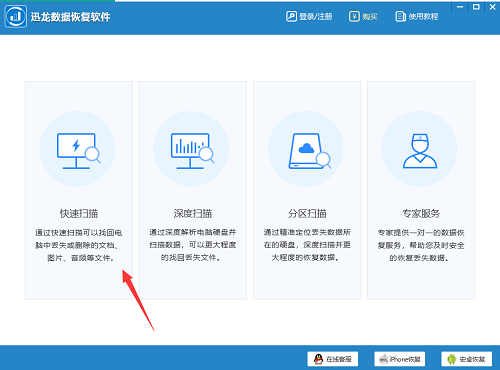The height and width of the screenshot is (370, 500).
Task: Minimize the application window
Action: [x=460, y=7]
